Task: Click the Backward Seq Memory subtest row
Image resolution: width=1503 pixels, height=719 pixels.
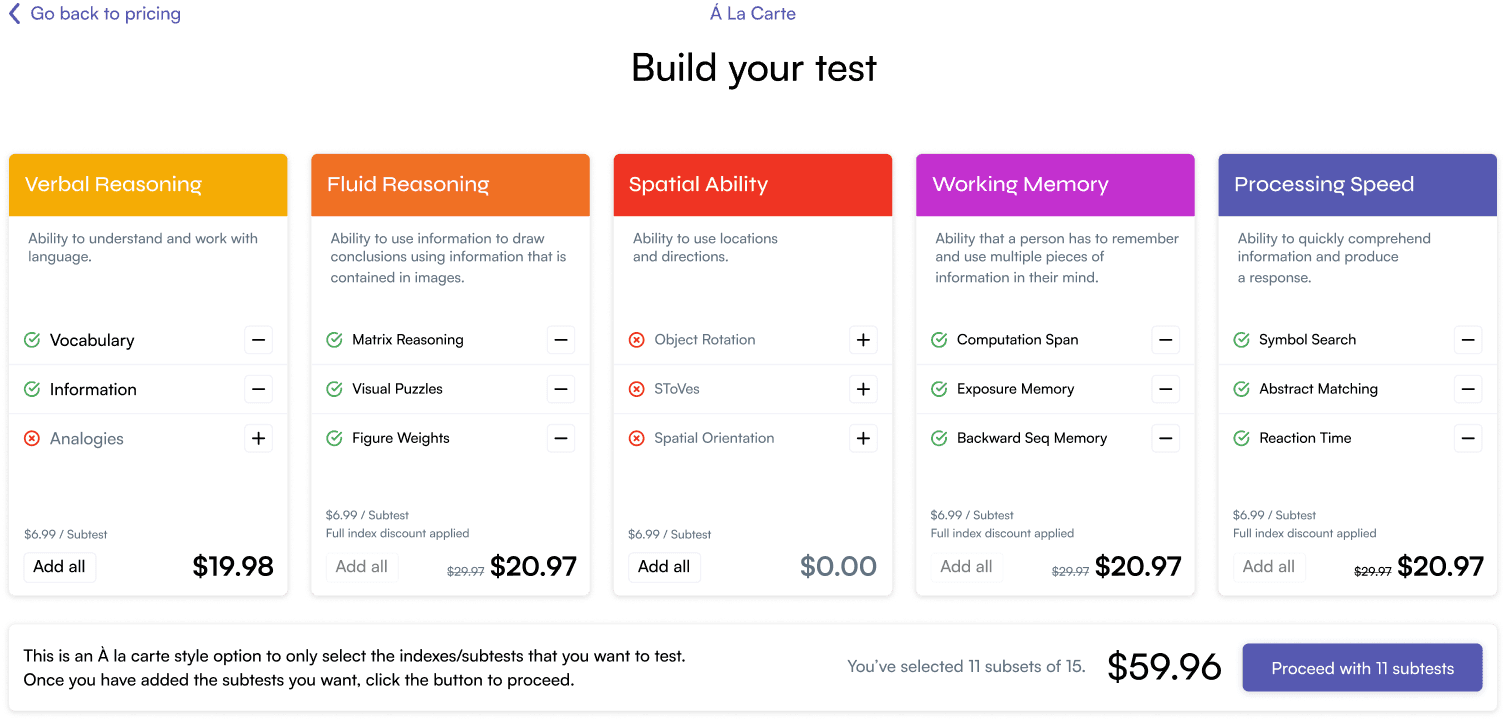Action: (1031, 438)
